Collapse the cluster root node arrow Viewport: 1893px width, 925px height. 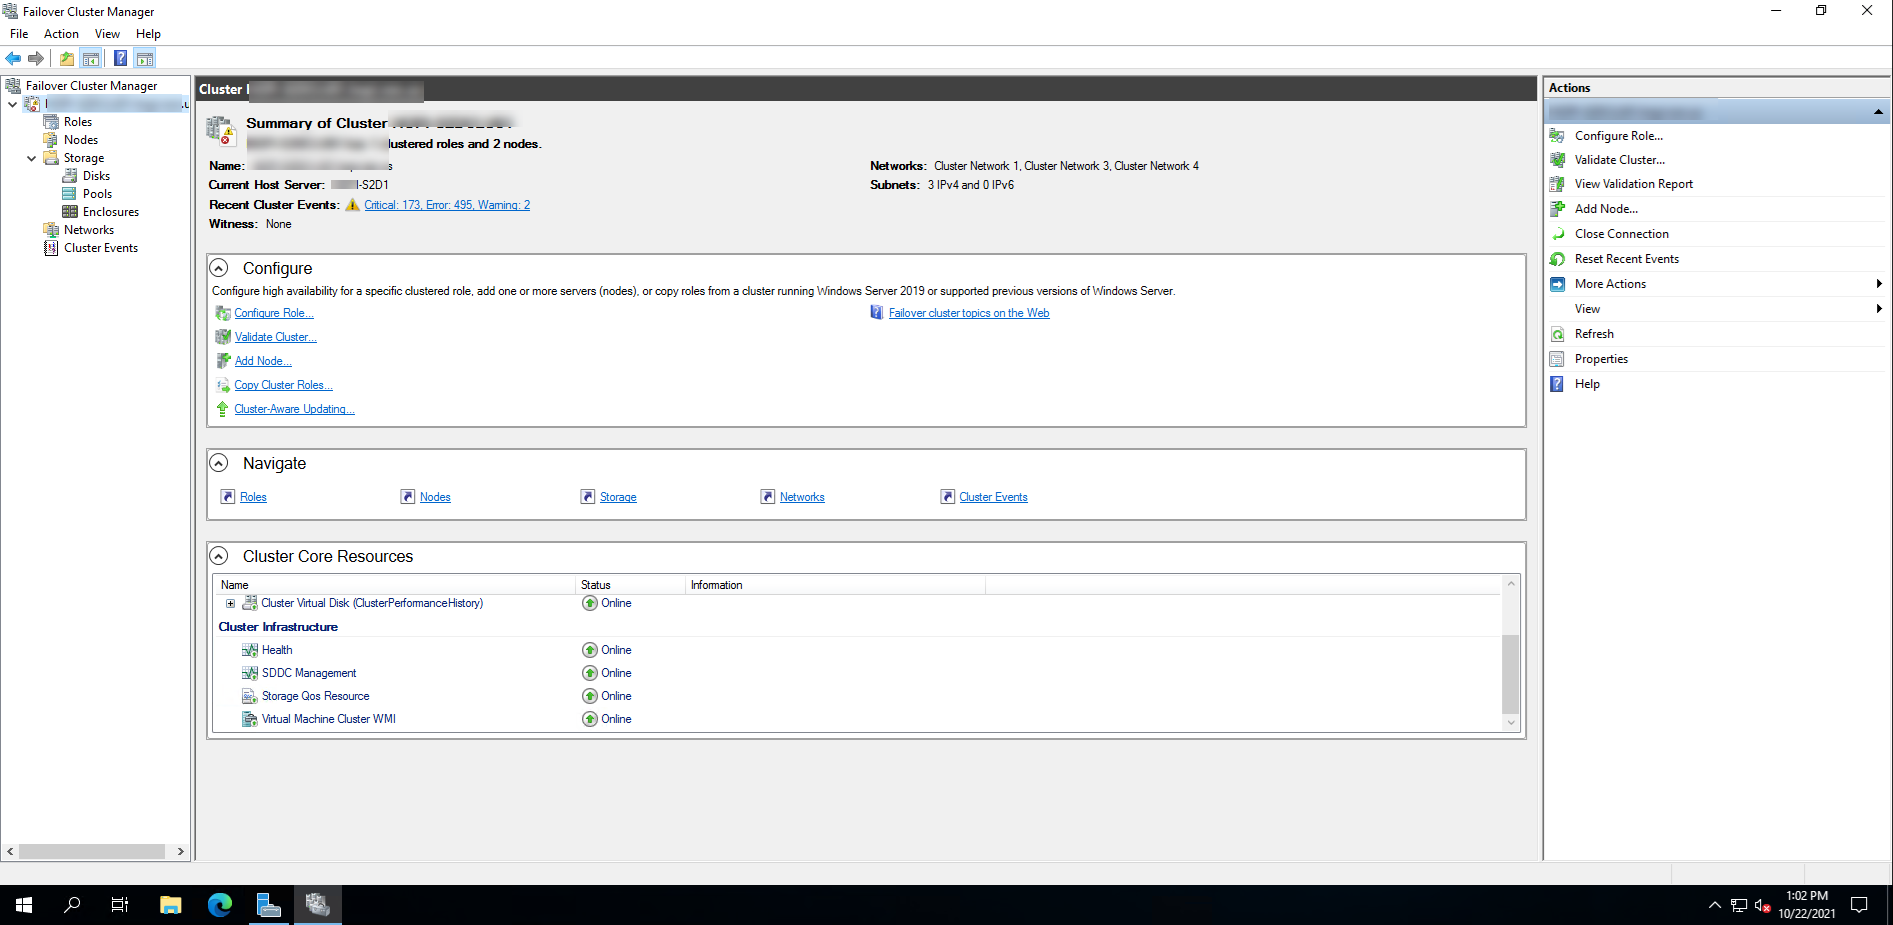[x=12, y=104]
